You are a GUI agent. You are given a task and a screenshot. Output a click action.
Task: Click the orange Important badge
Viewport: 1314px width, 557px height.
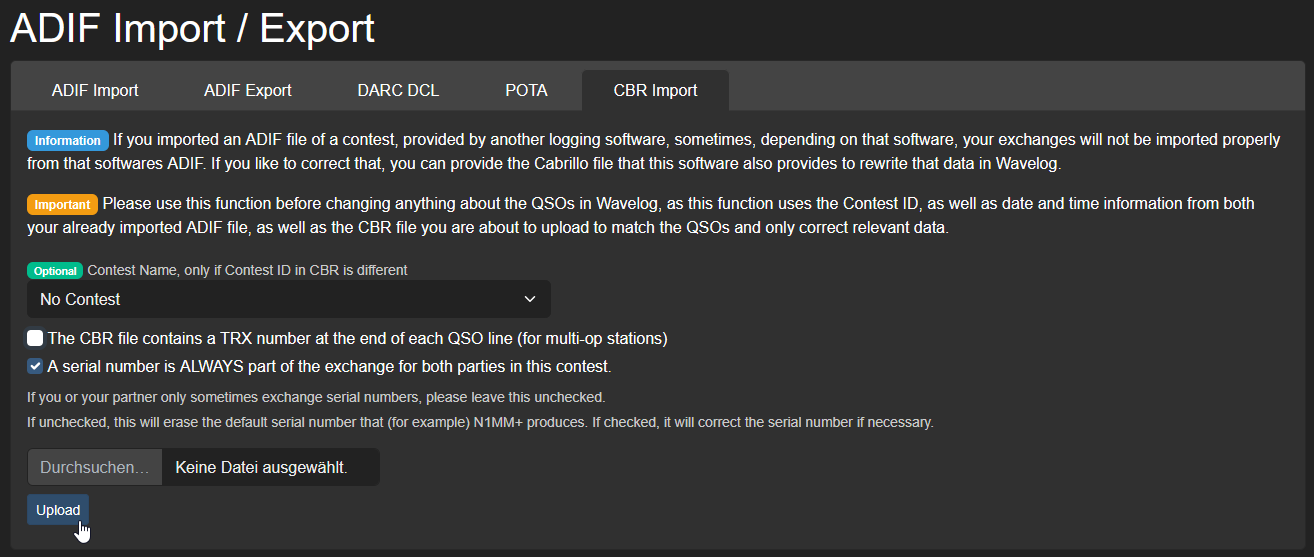click(x=62, y=204)
